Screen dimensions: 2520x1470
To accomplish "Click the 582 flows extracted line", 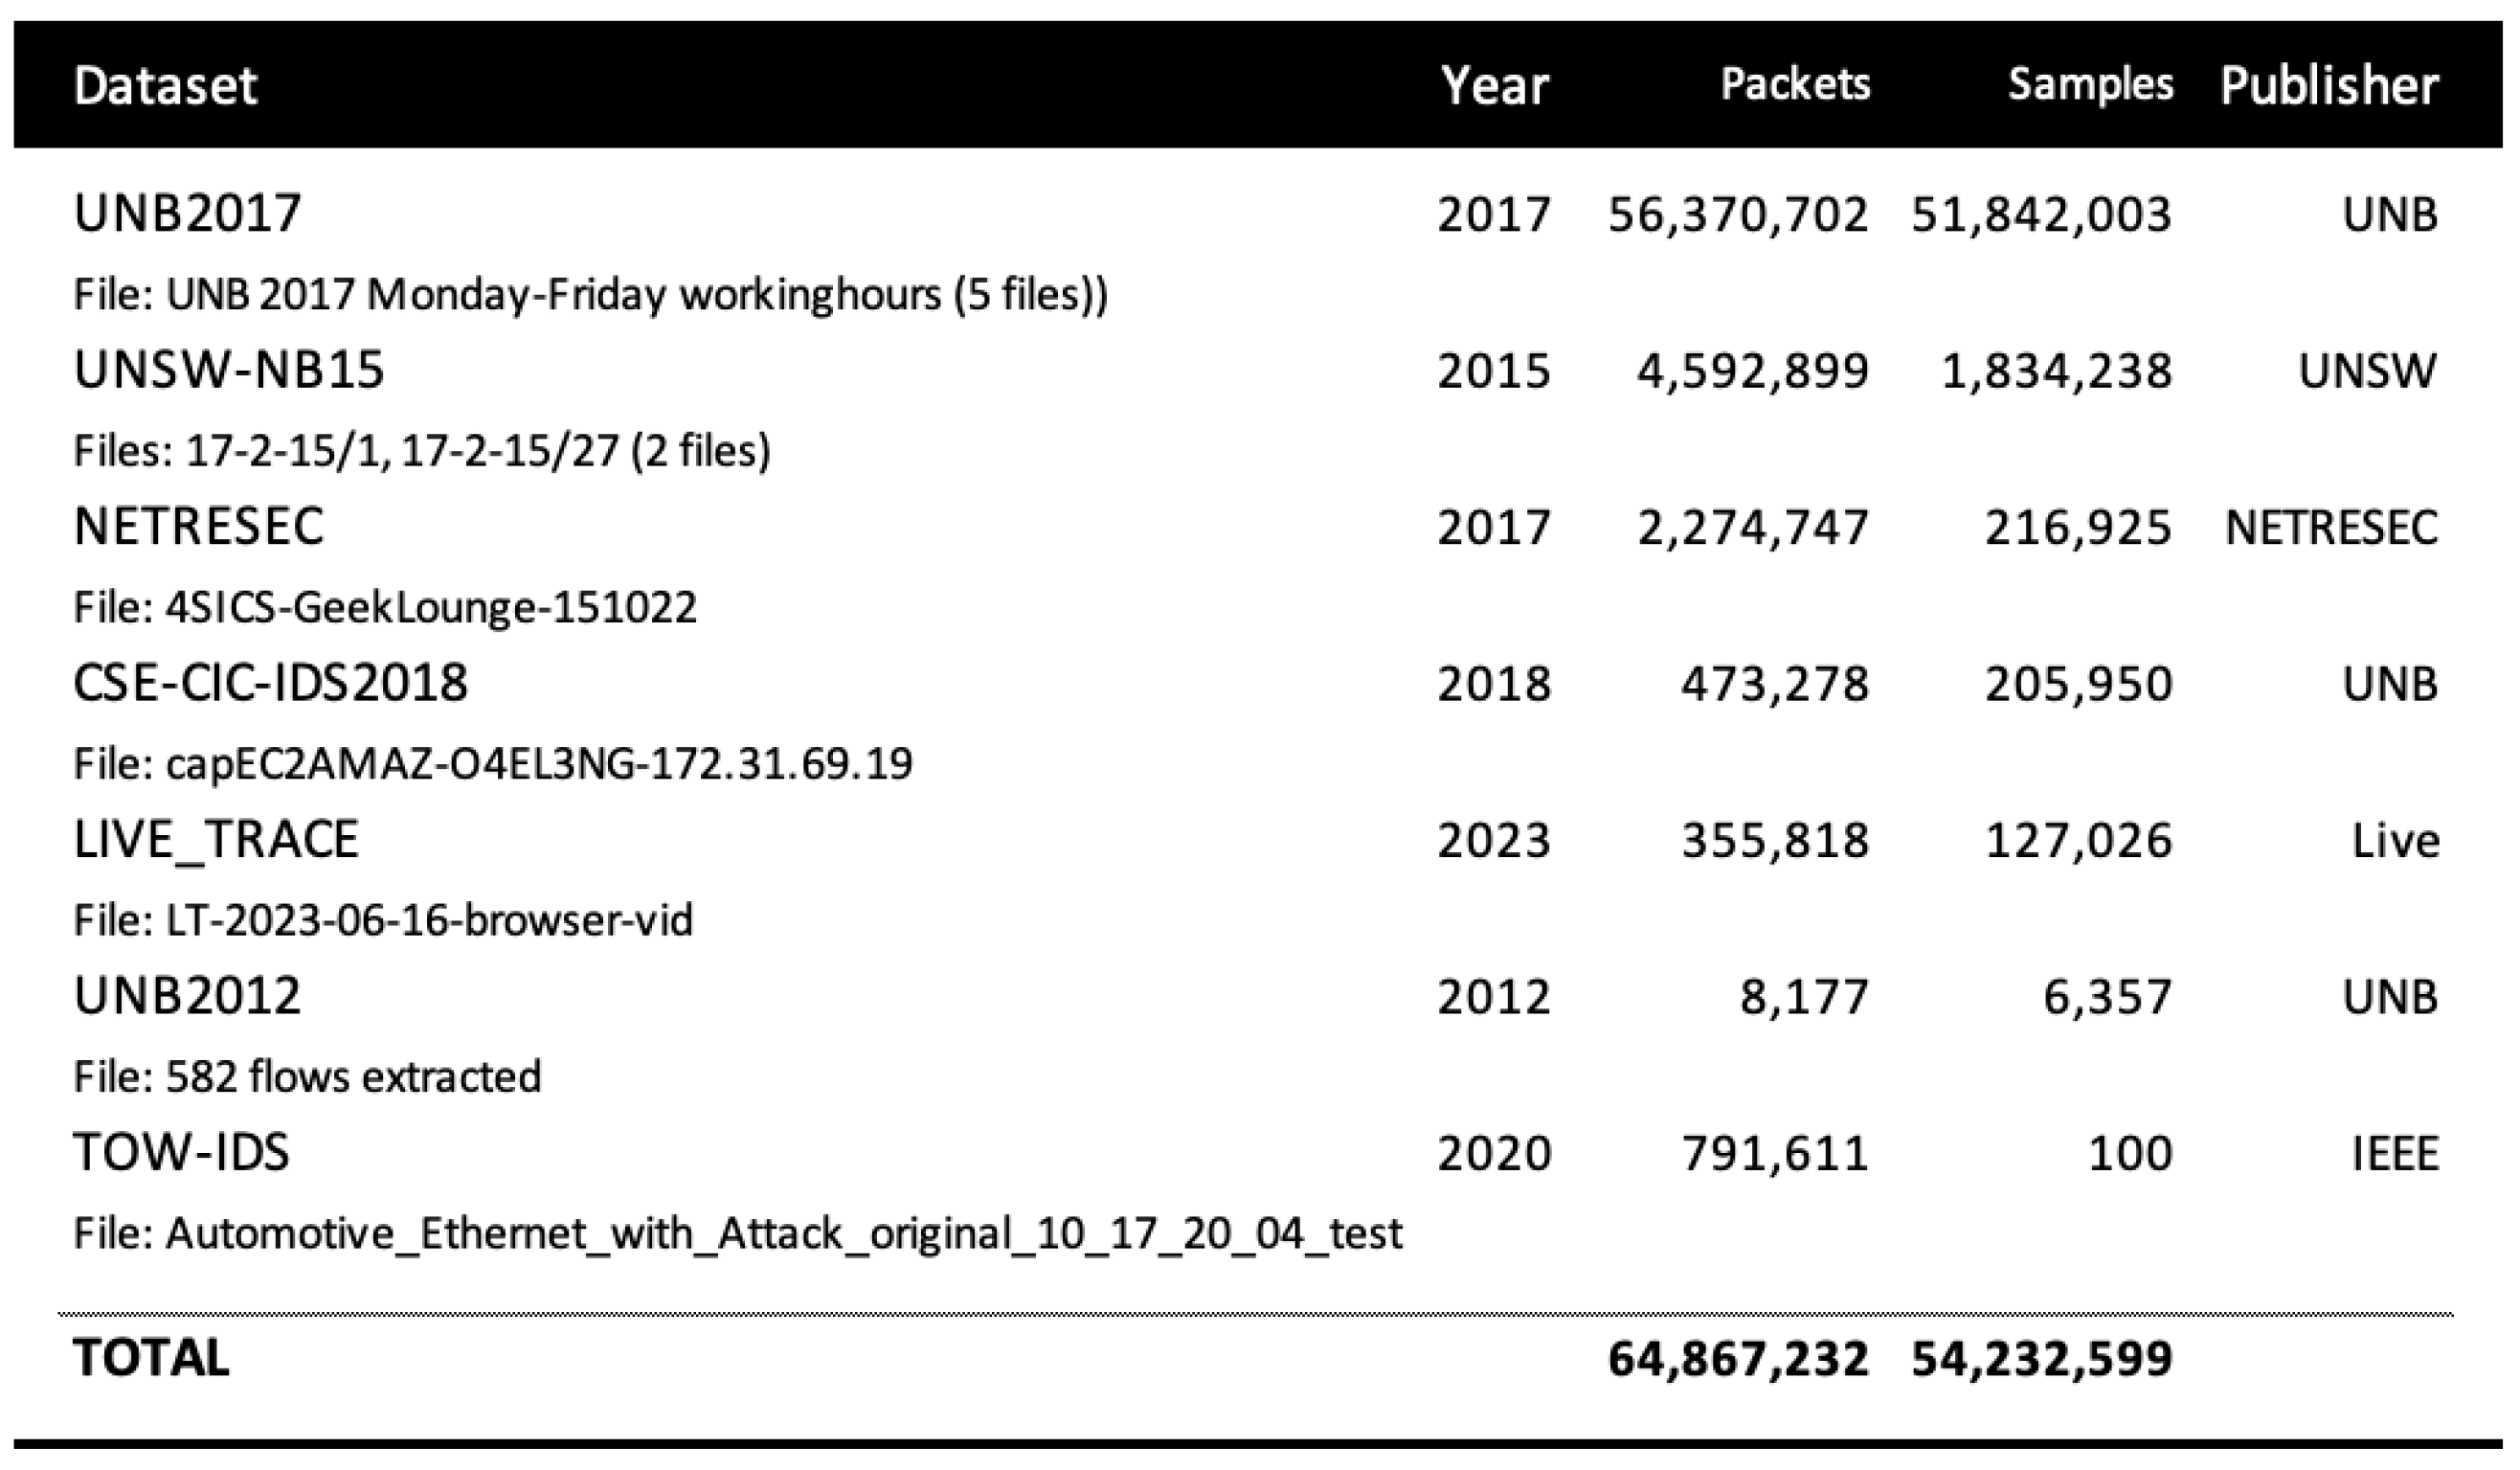I will [307, 1077].
